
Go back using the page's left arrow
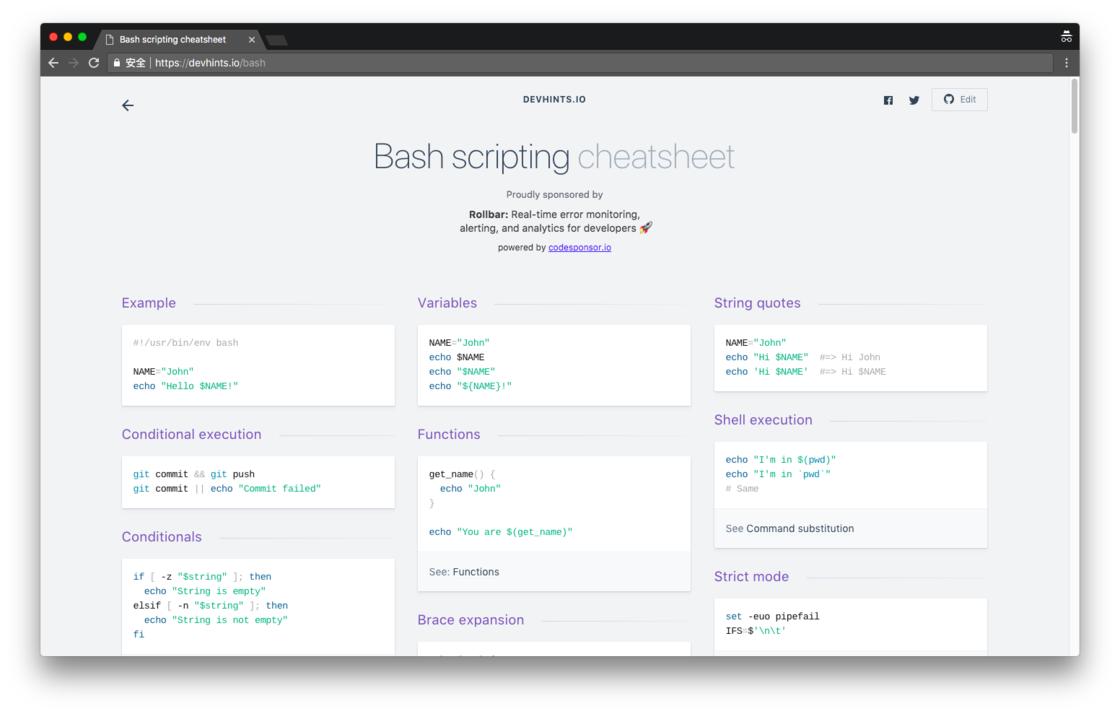[128, 106]
